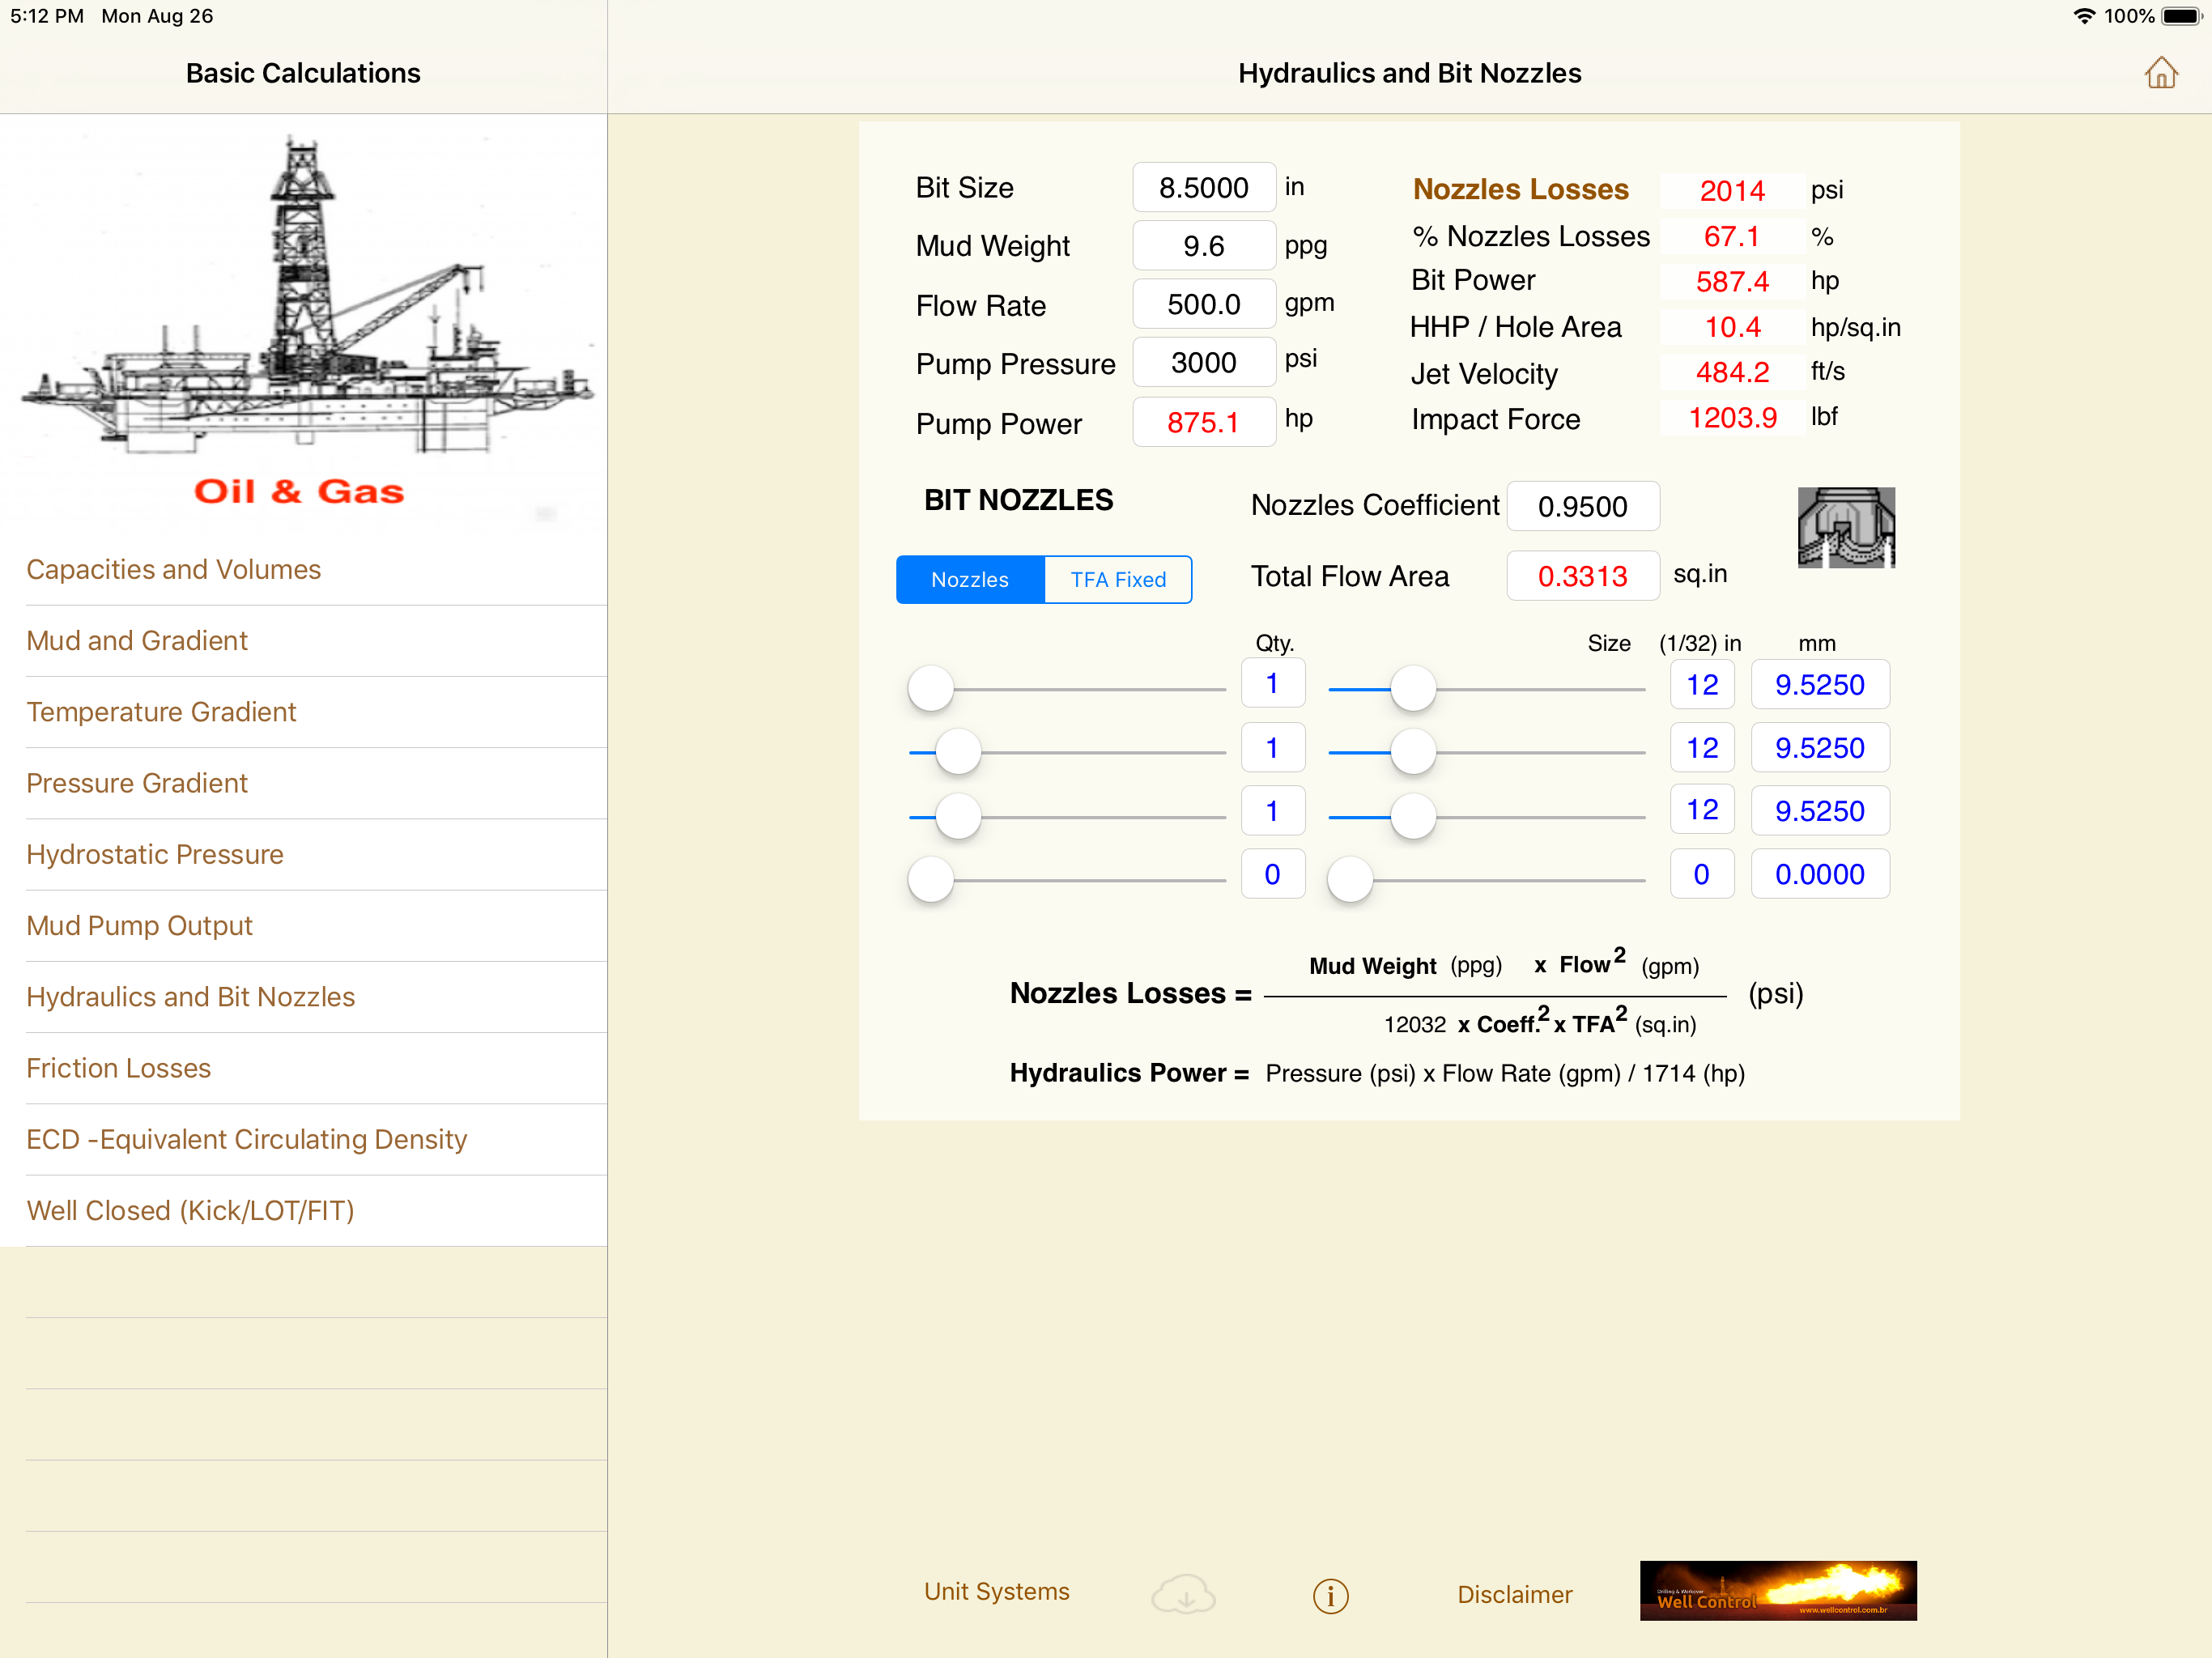Tap the home icon at top right
This screenshot has height=1658, width=2212.
tap(2160, 73)
